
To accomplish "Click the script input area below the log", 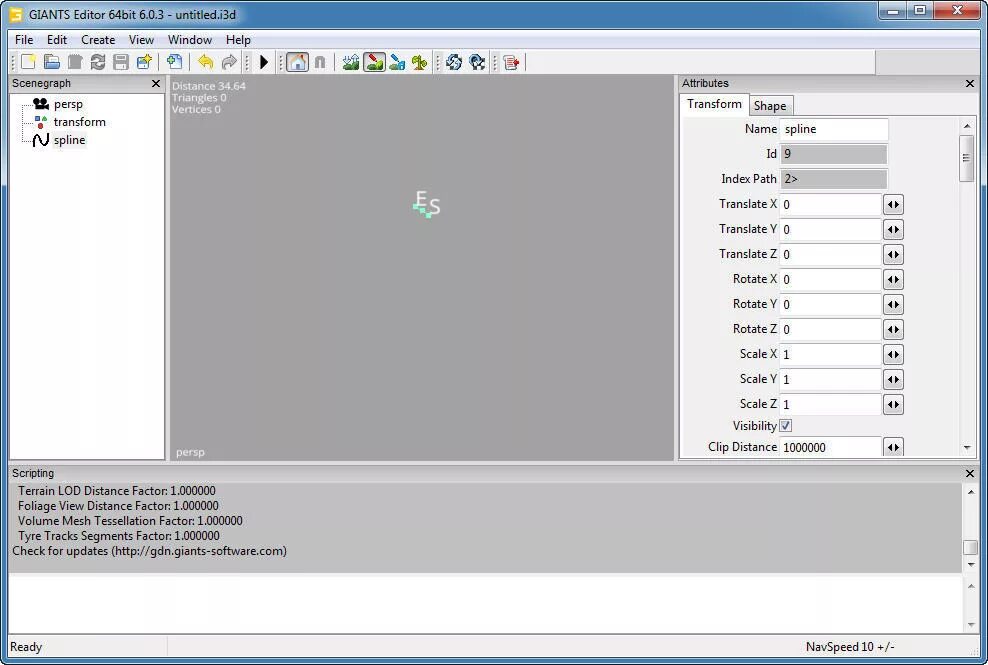I will point(485,603).
